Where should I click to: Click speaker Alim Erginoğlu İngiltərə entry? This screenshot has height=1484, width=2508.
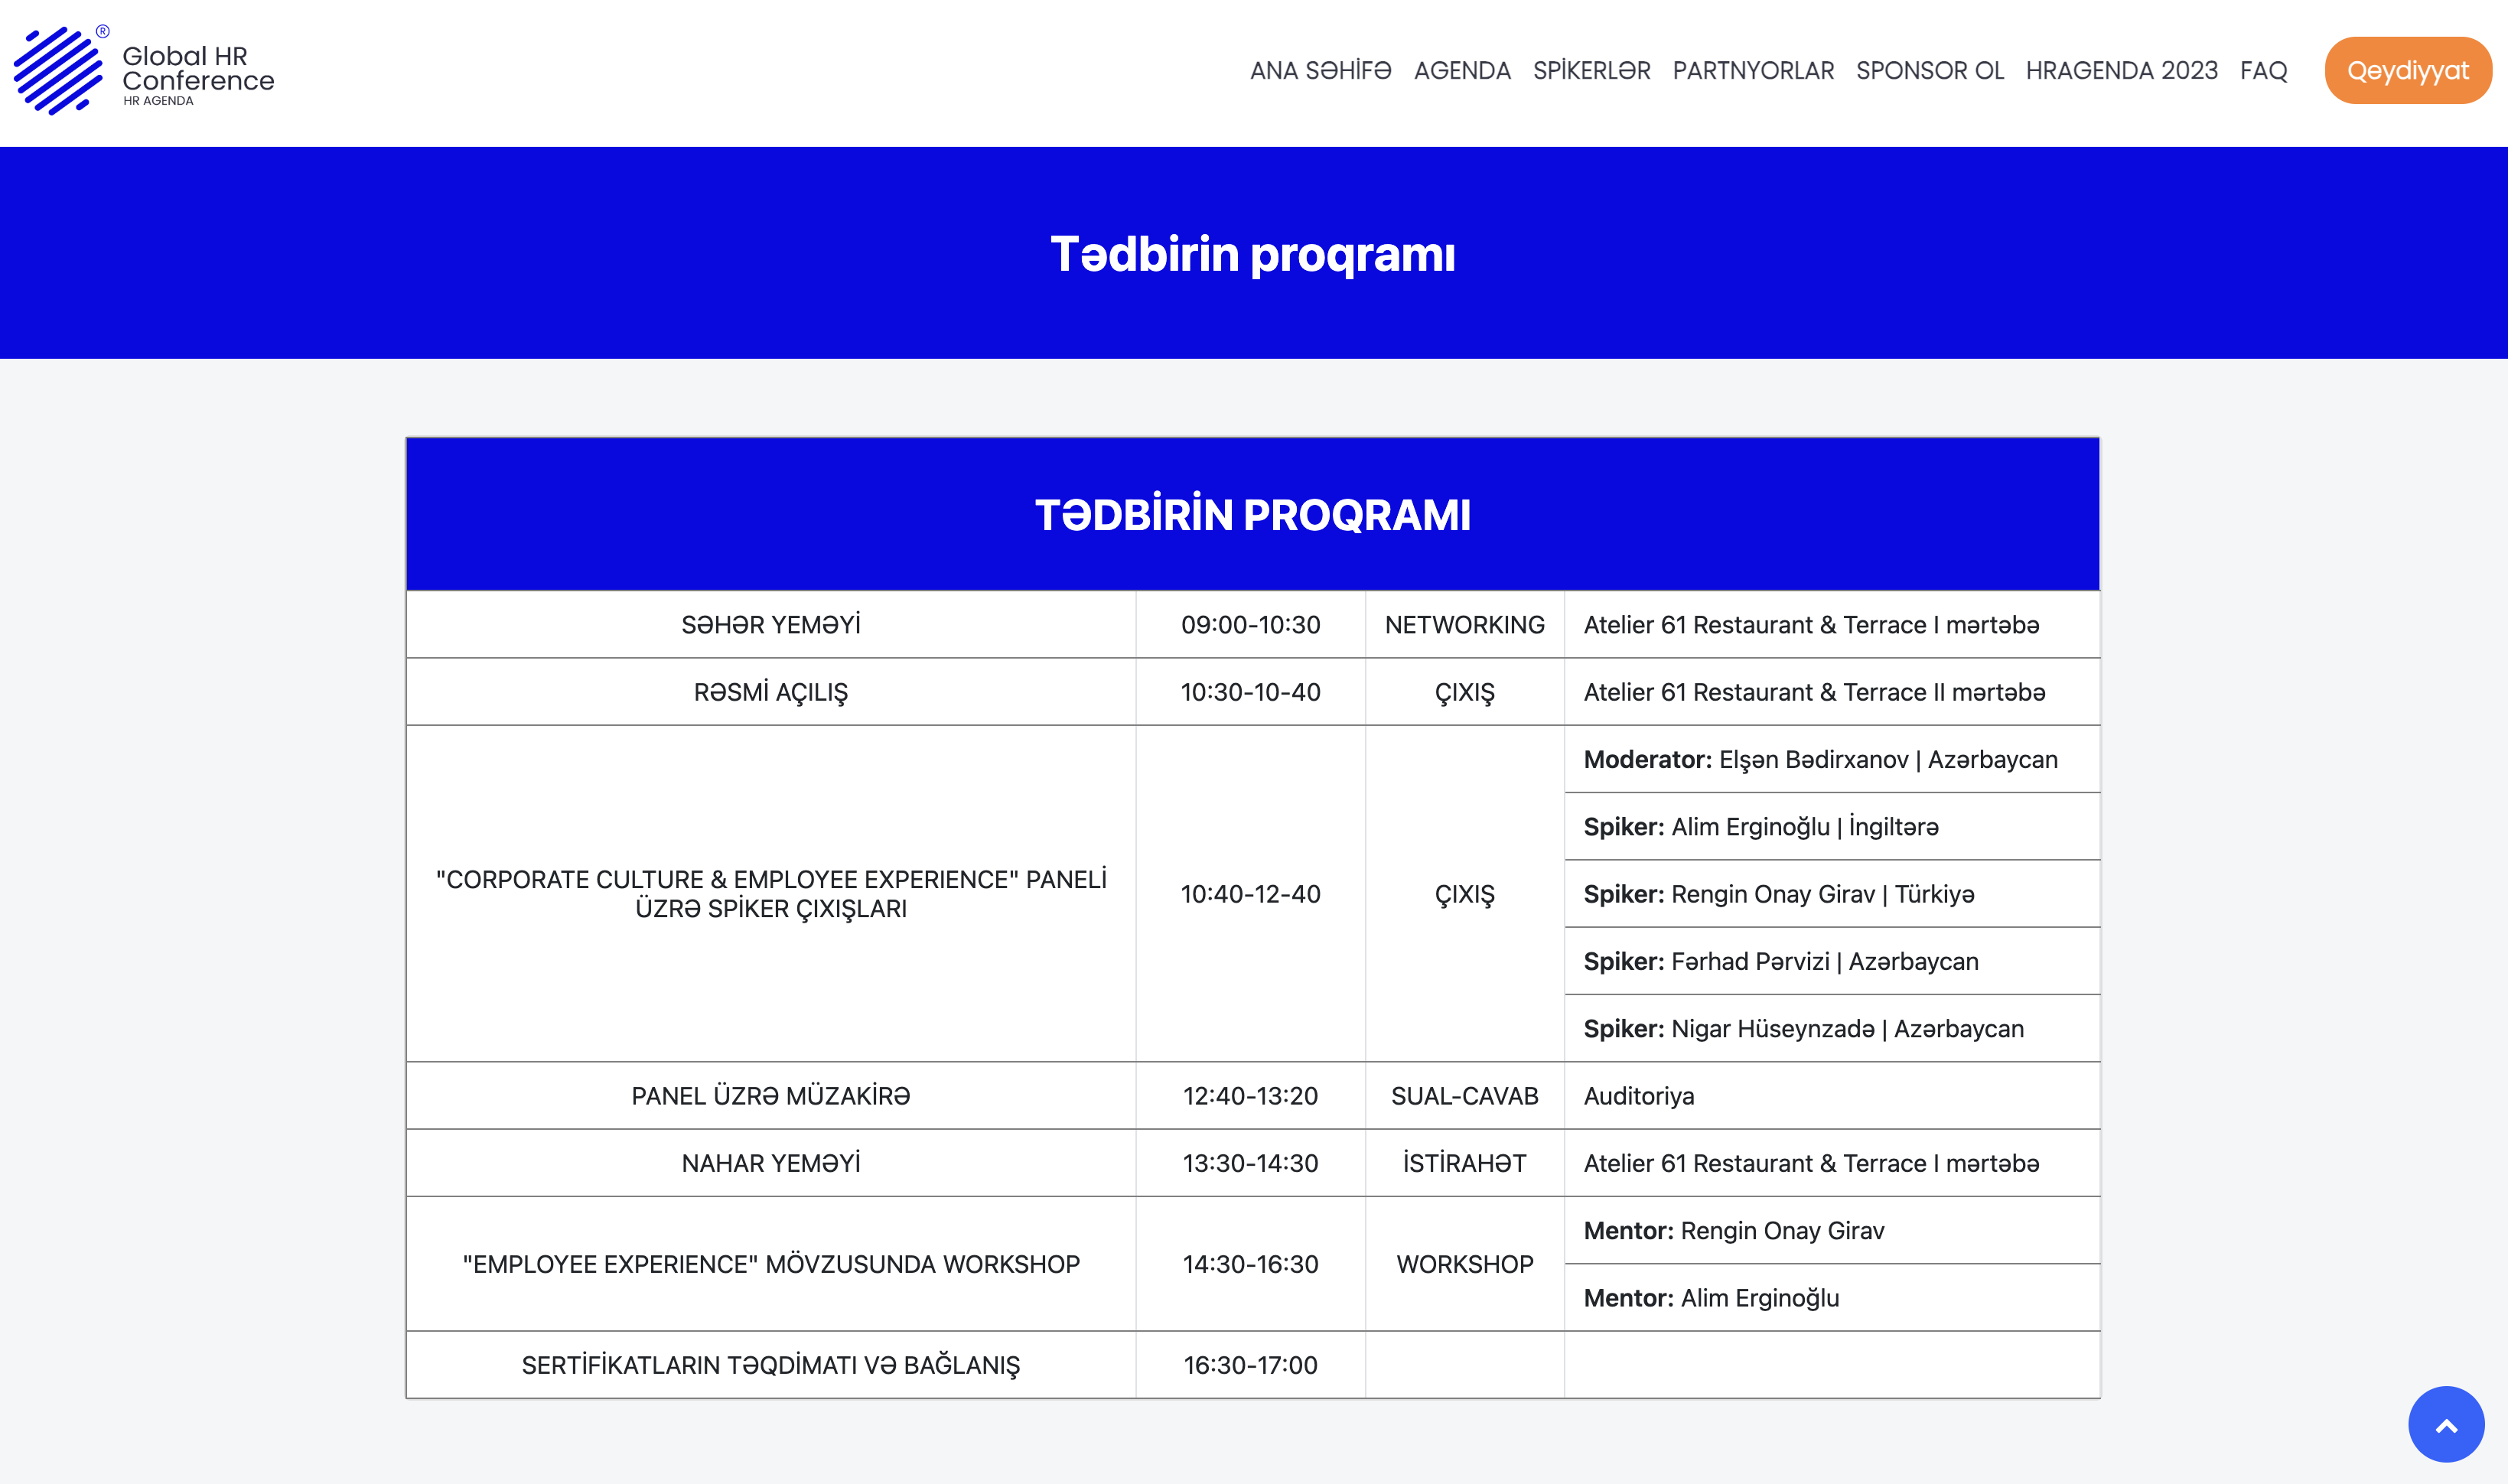1760,827
